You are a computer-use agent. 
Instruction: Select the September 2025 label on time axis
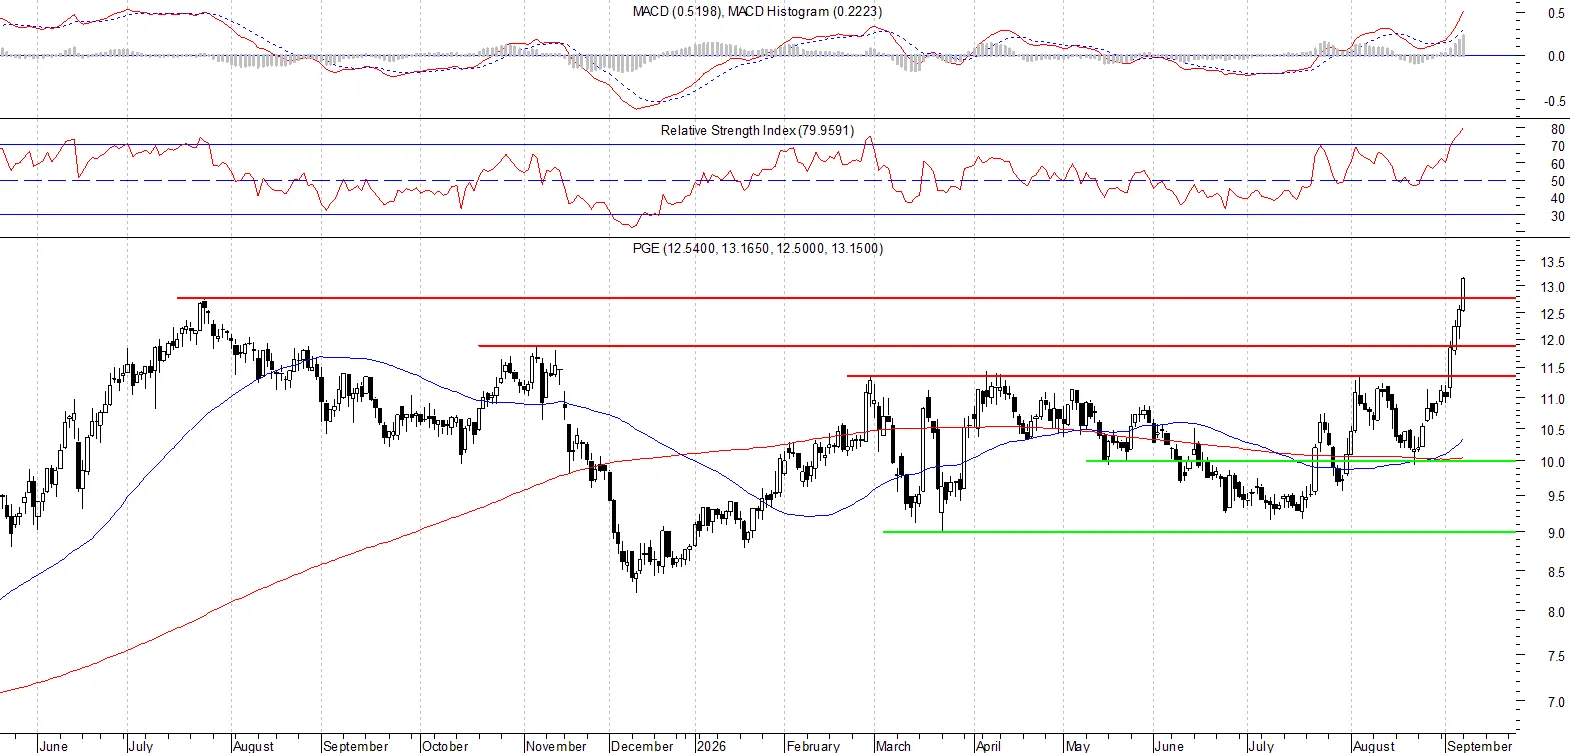pyautogui.click(x=356, y=746)
